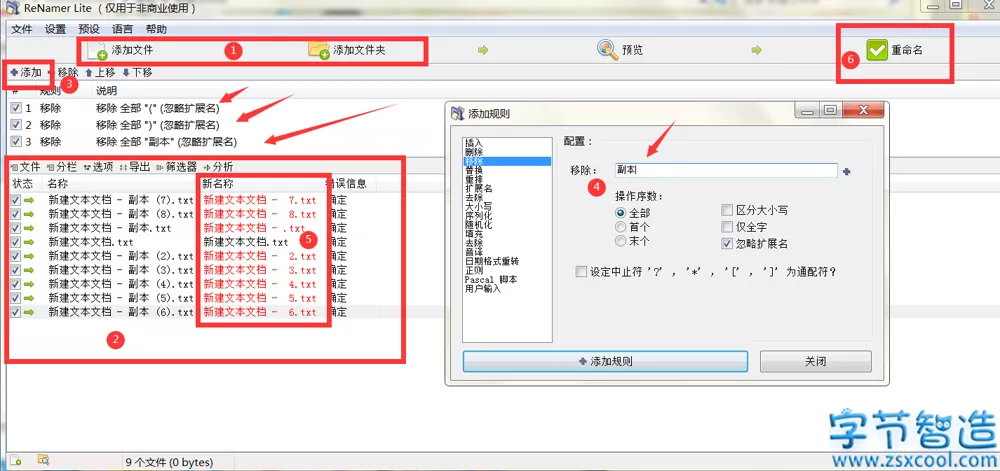This screenshot has width=1000, height=471.
Task: Select 随机化 rule type in list
Action: (508, 225)
